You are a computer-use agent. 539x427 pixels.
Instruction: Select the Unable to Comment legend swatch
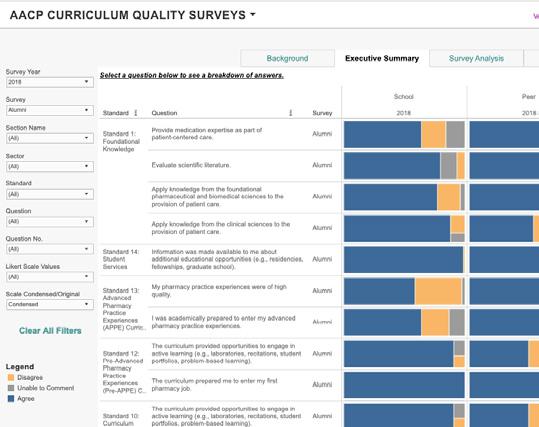tap(11, 388)
